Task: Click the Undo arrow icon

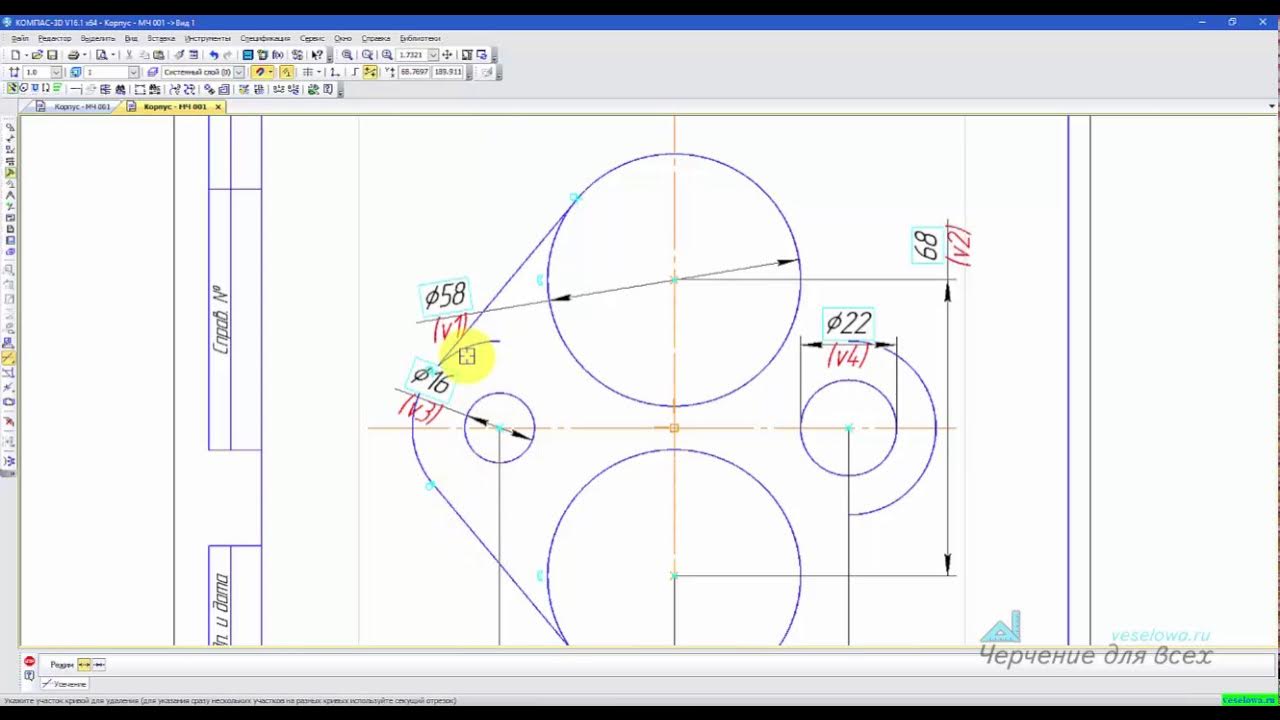Action: pos(214,55)
